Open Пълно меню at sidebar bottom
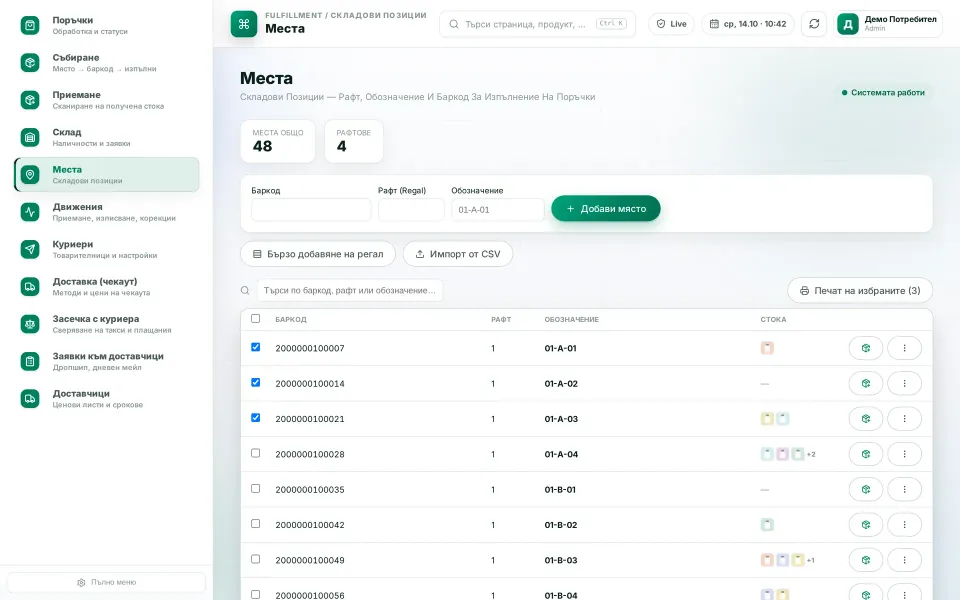Screen dimensions: 960x600 [107, 582]
